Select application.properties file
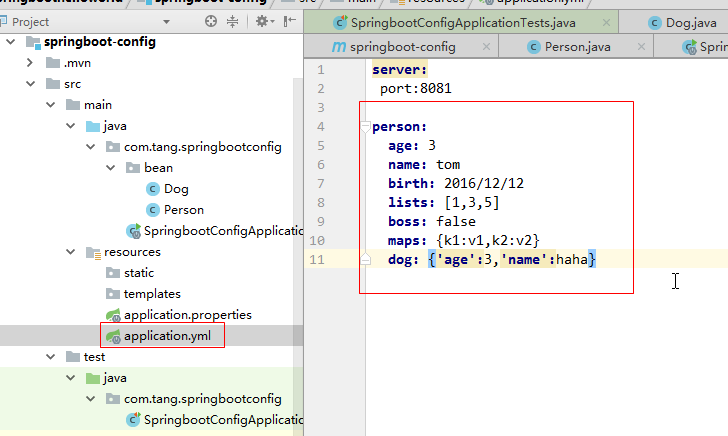 (188, 315)
